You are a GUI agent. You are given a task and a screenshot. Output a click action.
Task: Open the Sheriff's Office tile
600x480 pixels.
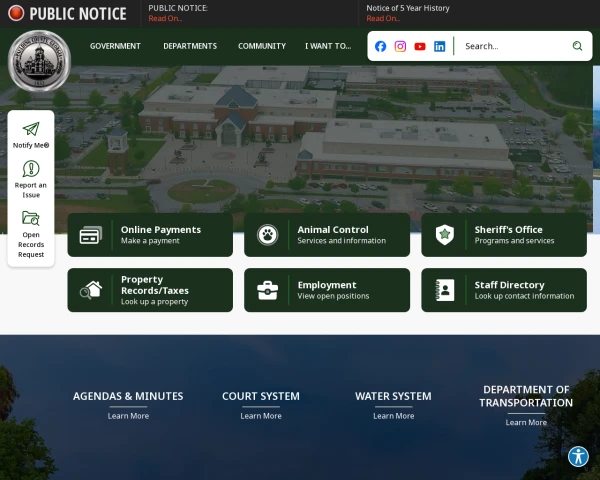[x=504, y=235]
